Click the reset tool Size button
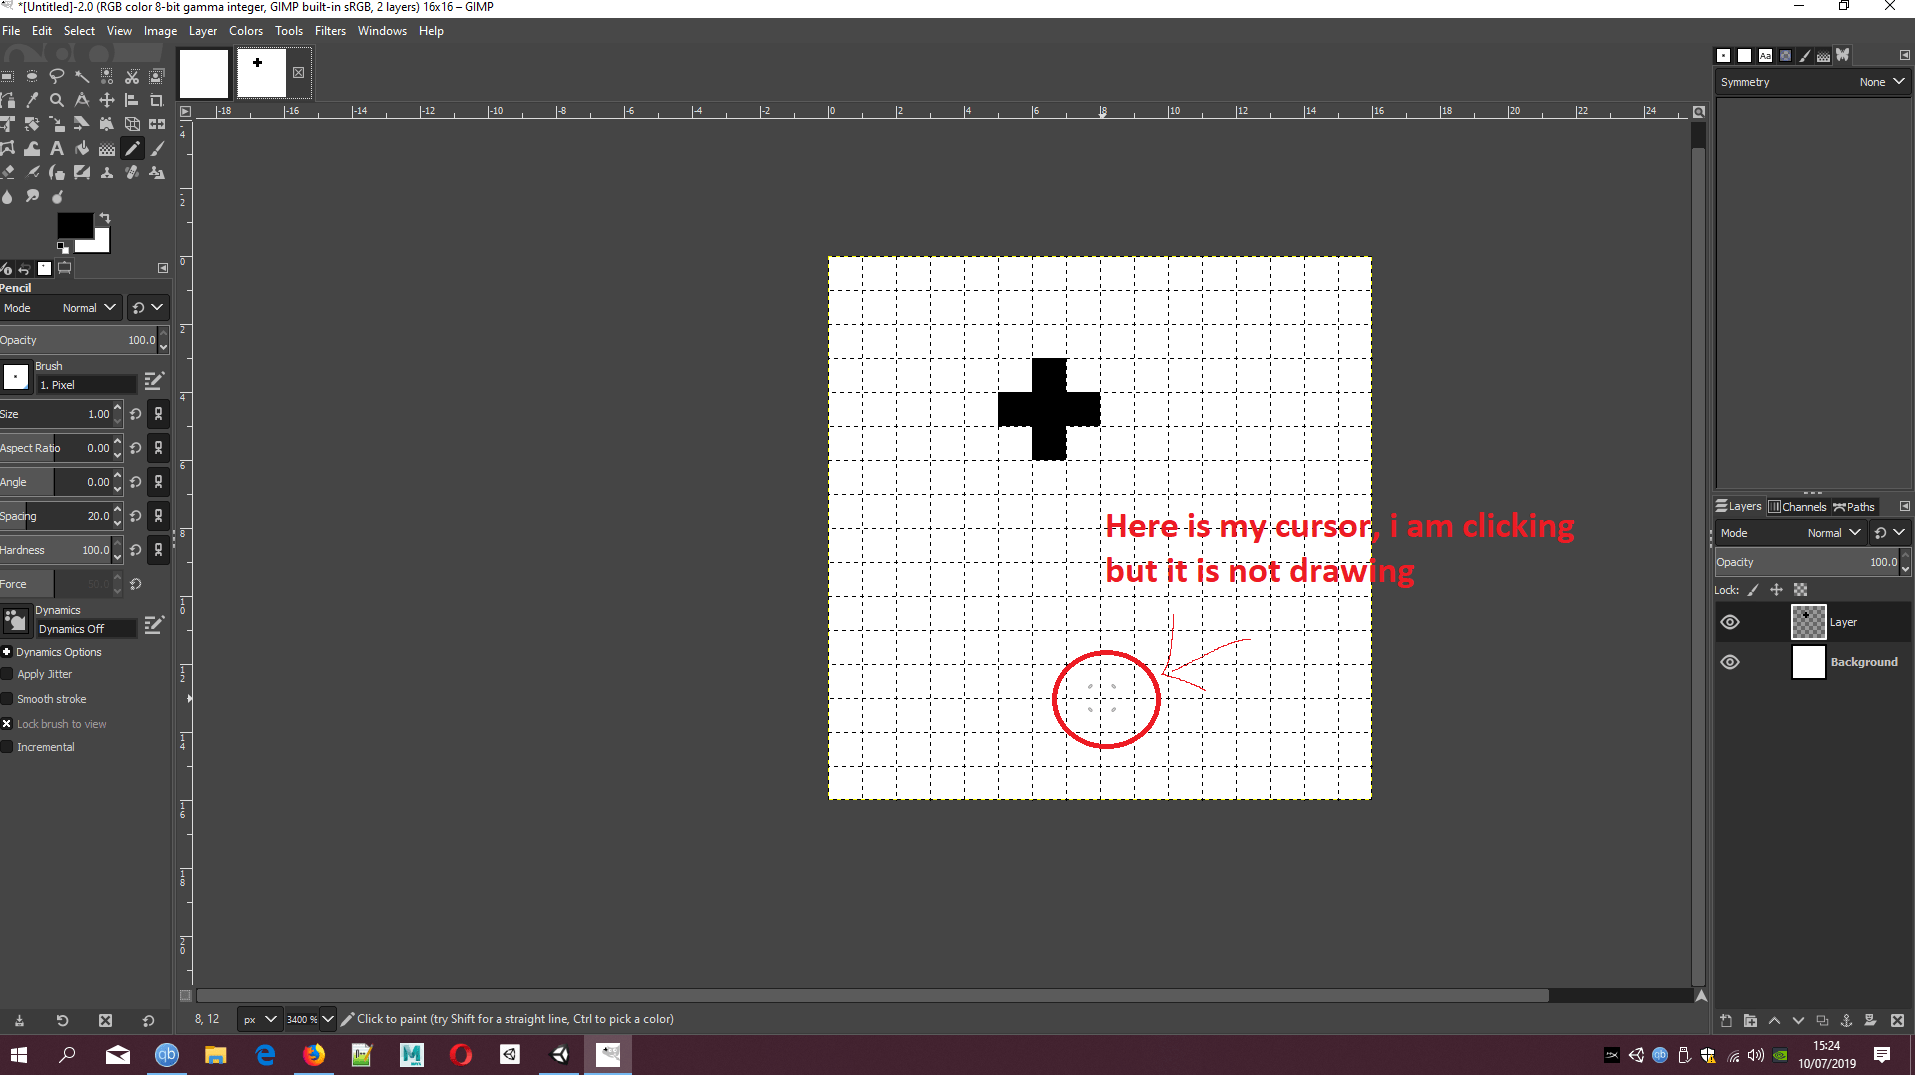The image size is (1915, 1075). click(x=135, y=413)
